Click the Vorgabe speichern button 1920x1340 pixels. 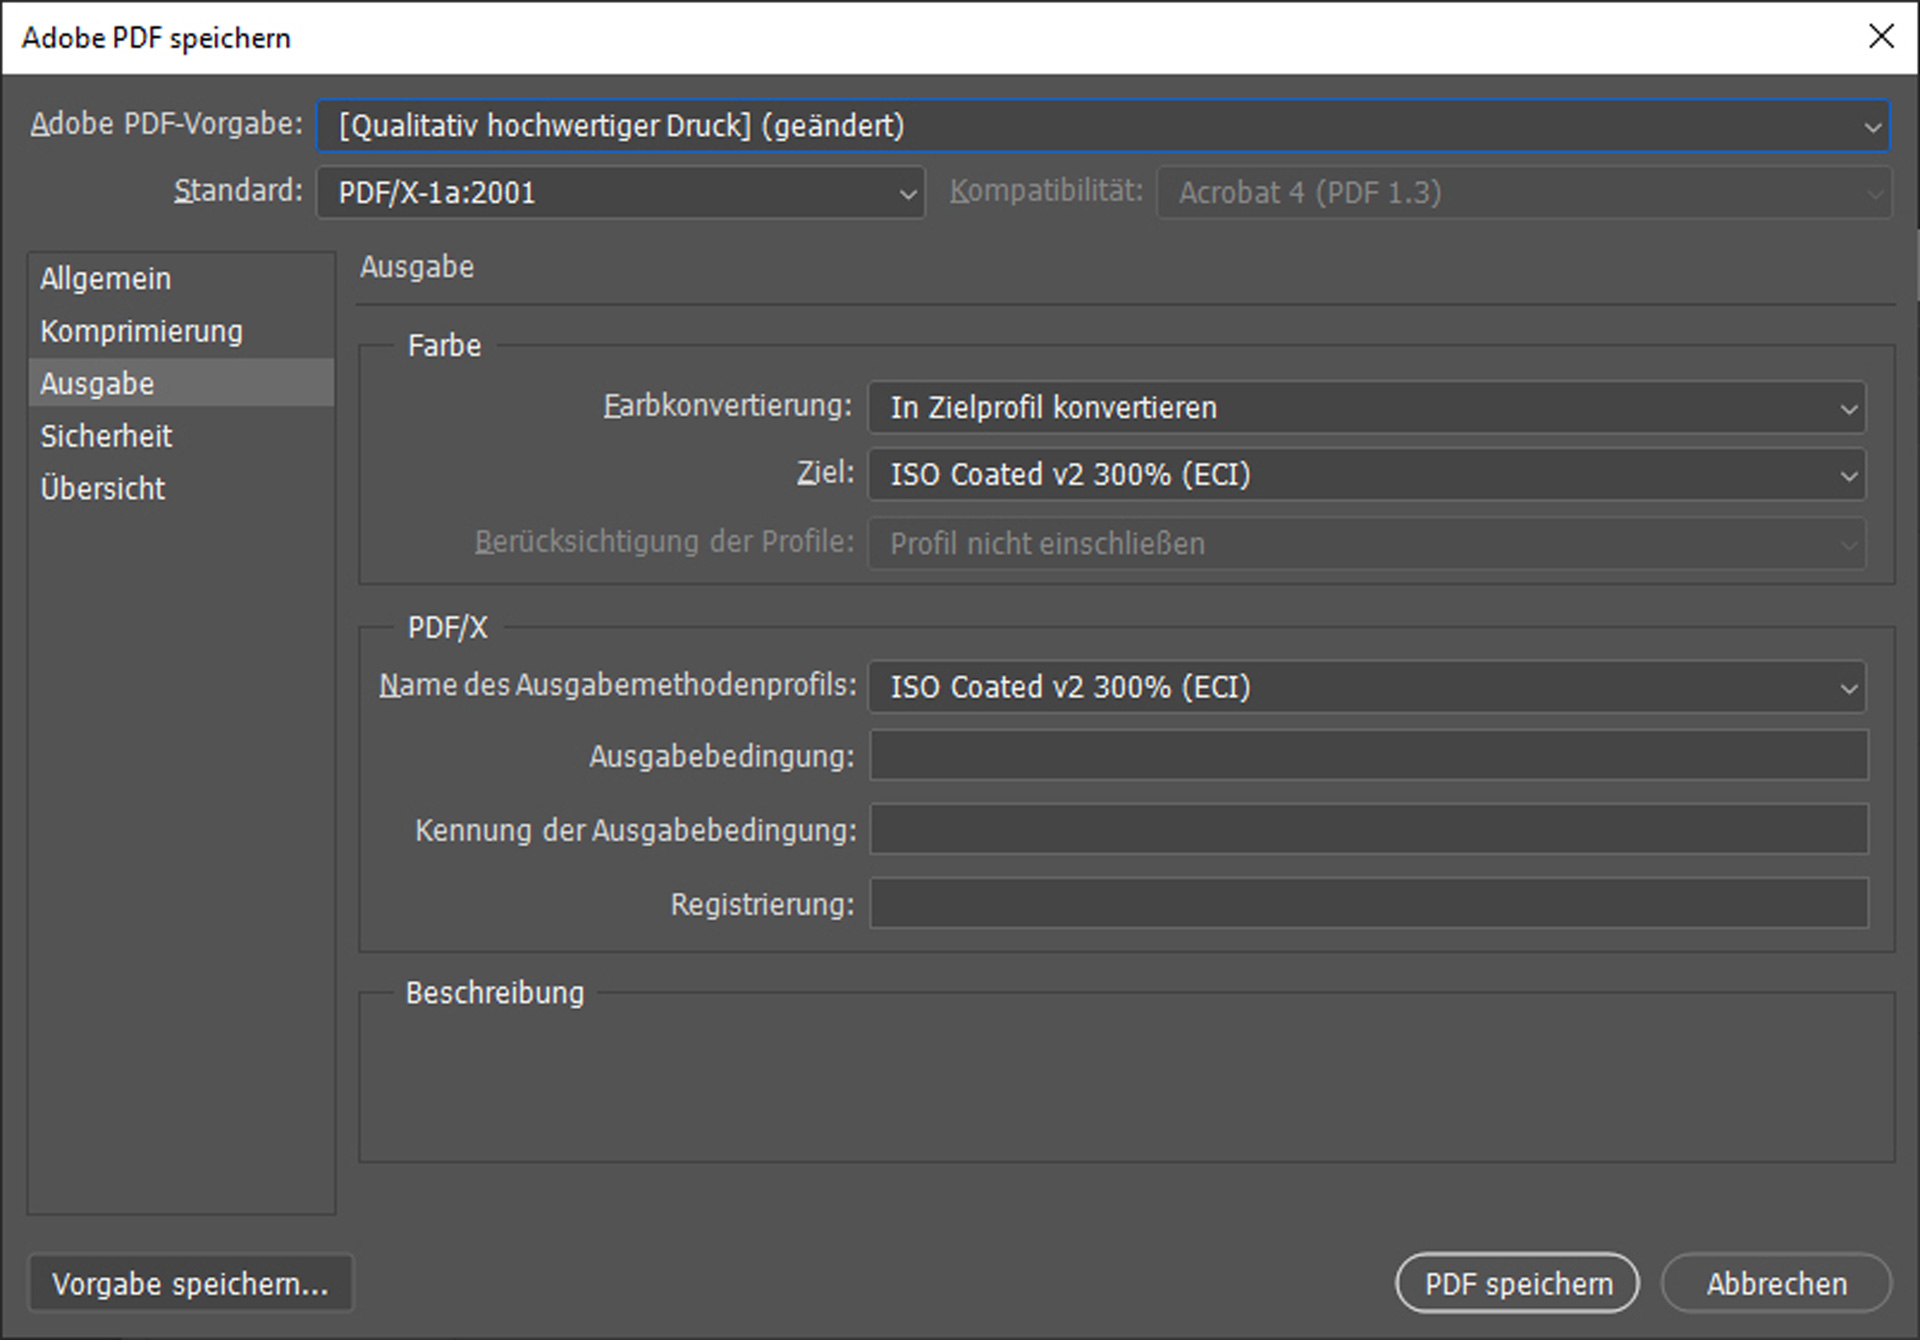[x=190, y=1283]
